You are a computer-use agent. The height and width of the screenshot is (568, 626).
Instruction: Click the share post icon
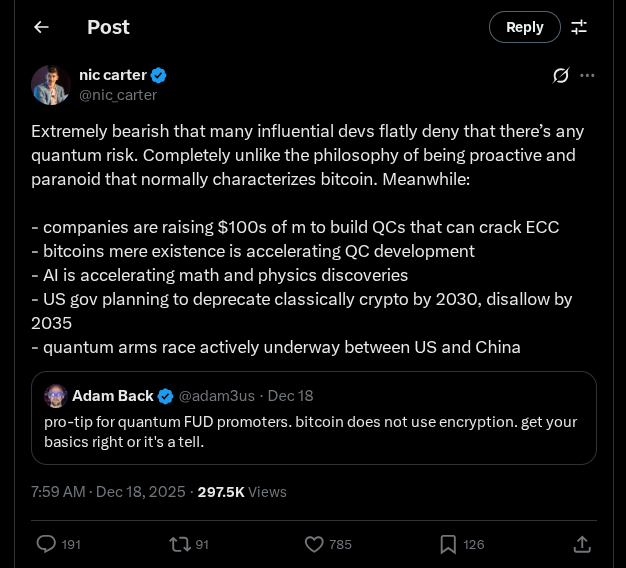[x=581, y=544]
